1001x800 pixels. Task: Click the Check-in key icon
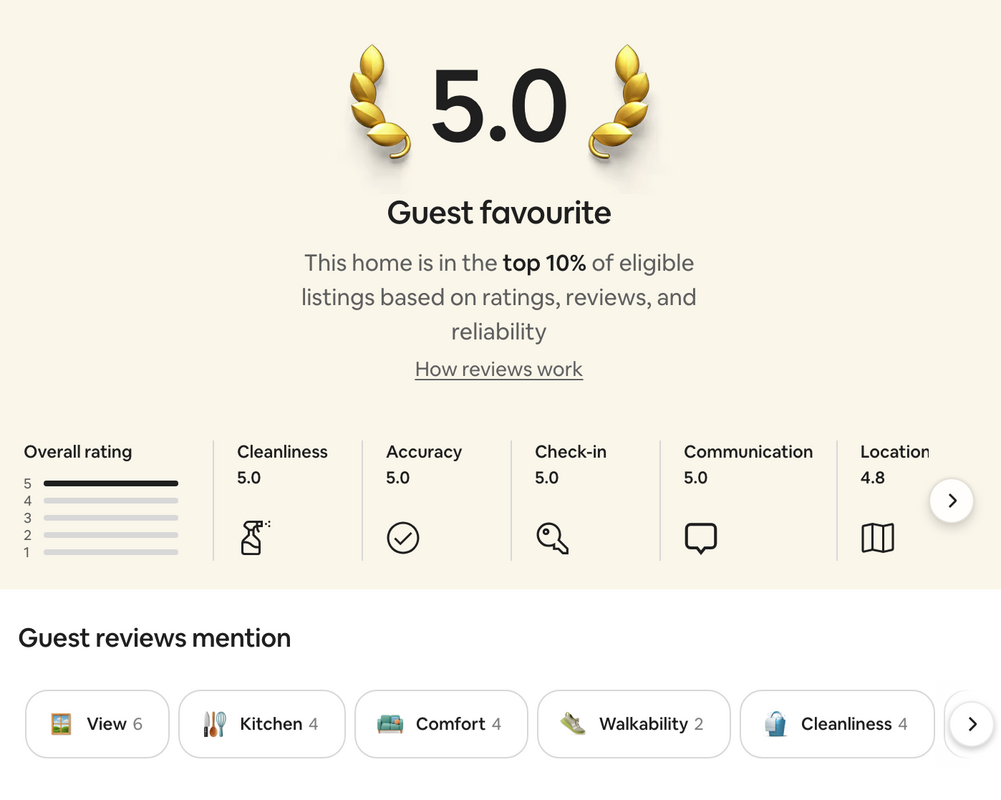click(x=552, y=538)
